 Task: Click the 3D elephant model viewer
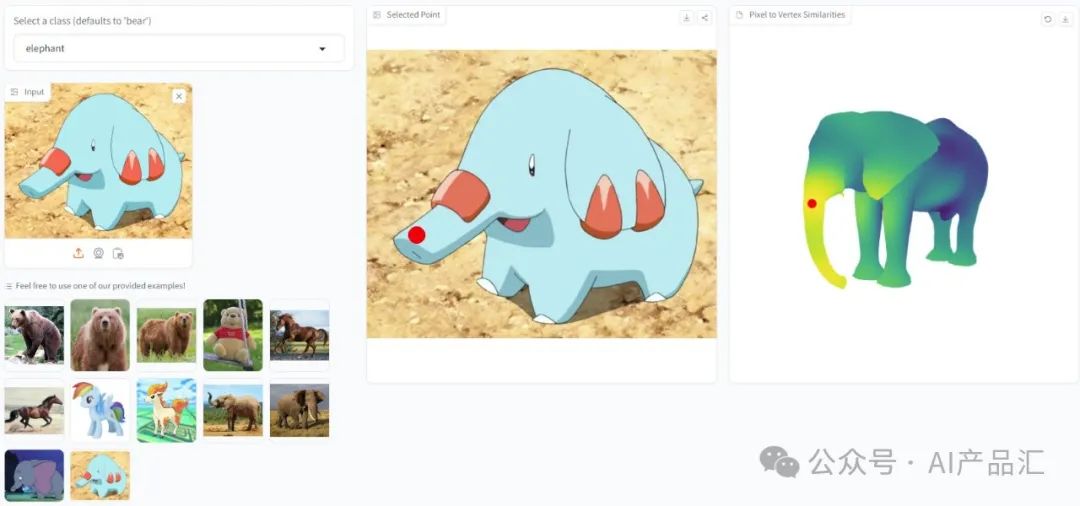[897, 200]
